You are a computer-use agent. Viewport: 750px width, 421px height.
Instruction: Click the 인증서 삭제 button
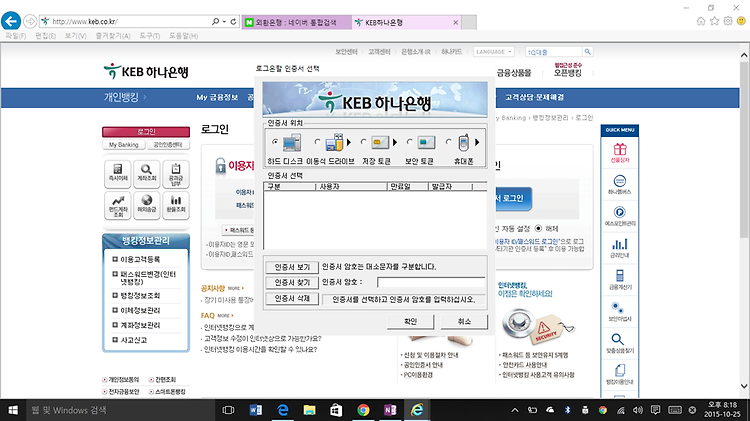click(292, 299)
